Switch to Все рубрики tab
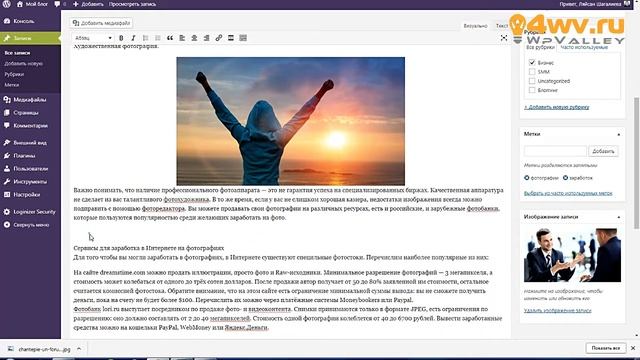 pos(540,47)
